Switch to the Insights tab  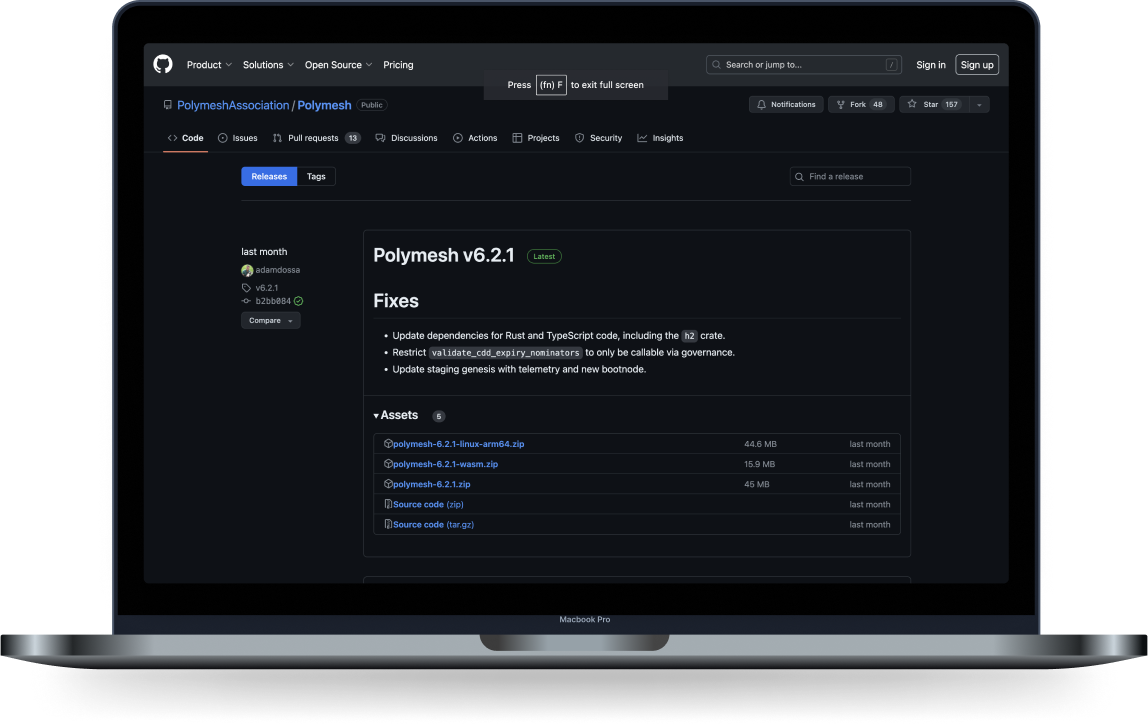[660, 138]
